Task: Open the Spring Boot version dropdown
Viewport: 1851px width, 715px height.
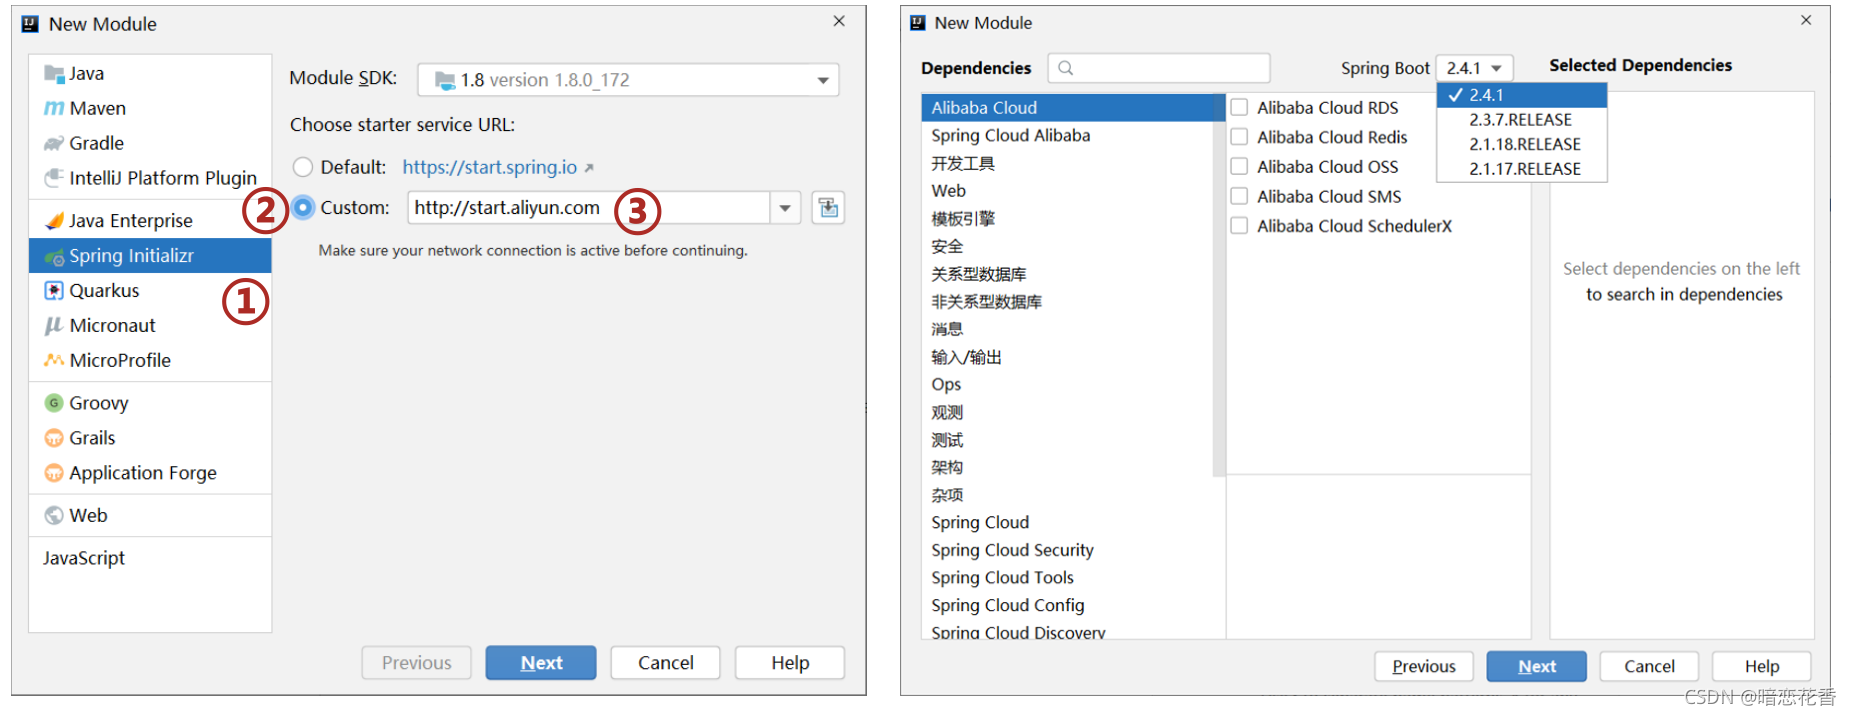Action: 1474,68
